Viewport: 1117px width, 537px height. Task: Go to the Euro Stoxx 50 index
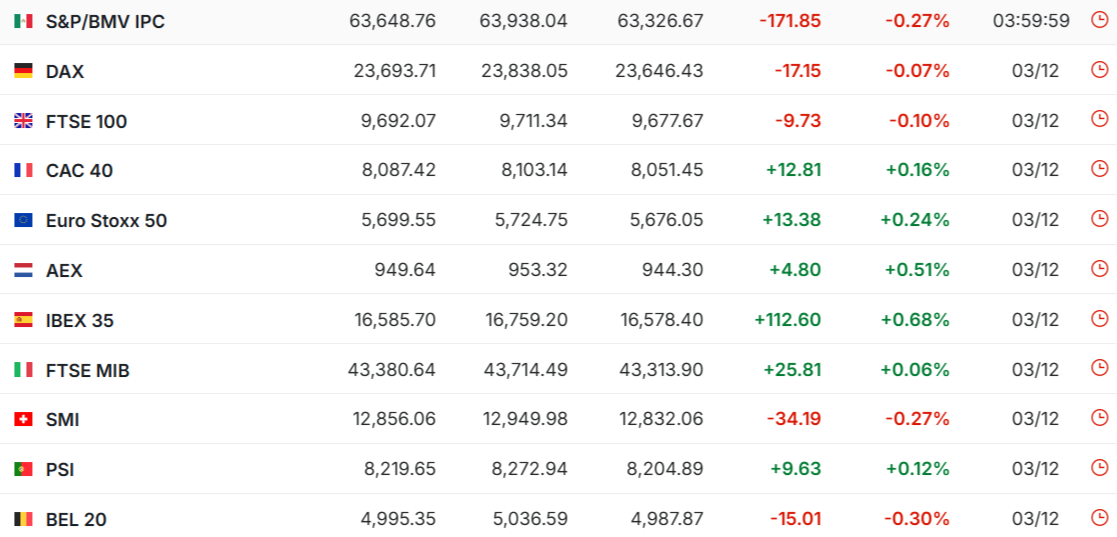106,220
